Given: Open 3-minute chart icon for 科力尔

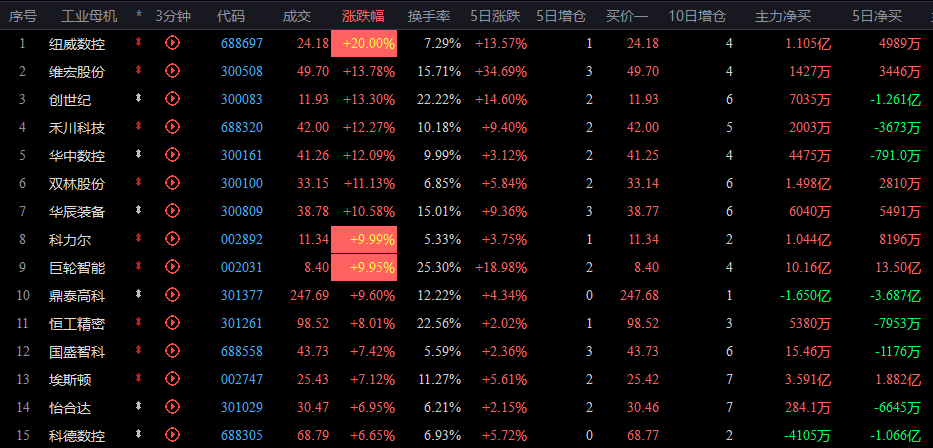Looking at the screenshot, I should (x=173, y=239).
